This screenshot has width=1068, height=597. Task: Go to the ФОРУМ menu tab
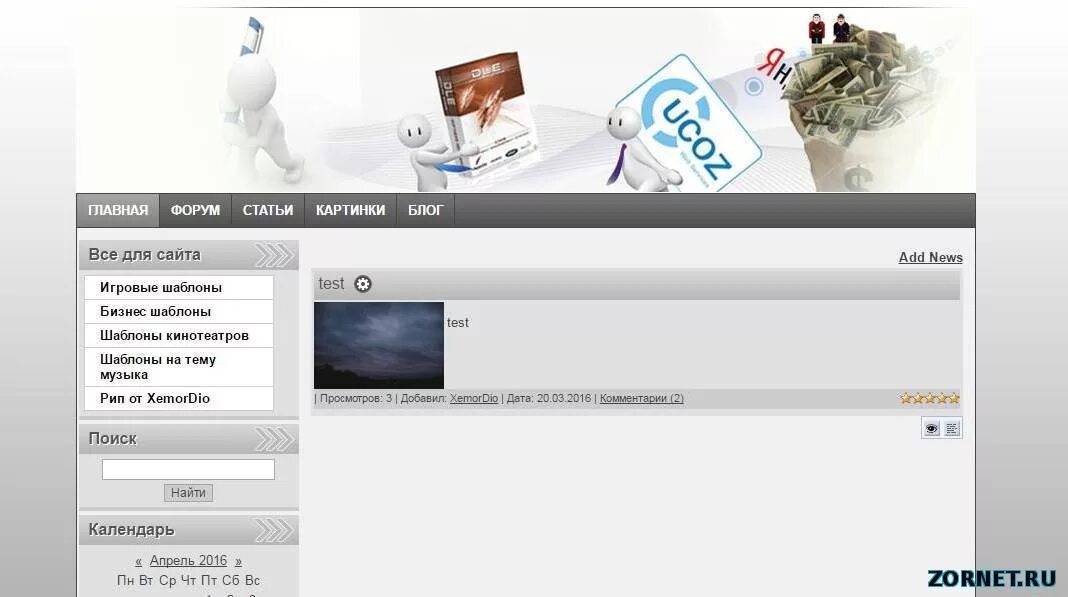point(195,211)
